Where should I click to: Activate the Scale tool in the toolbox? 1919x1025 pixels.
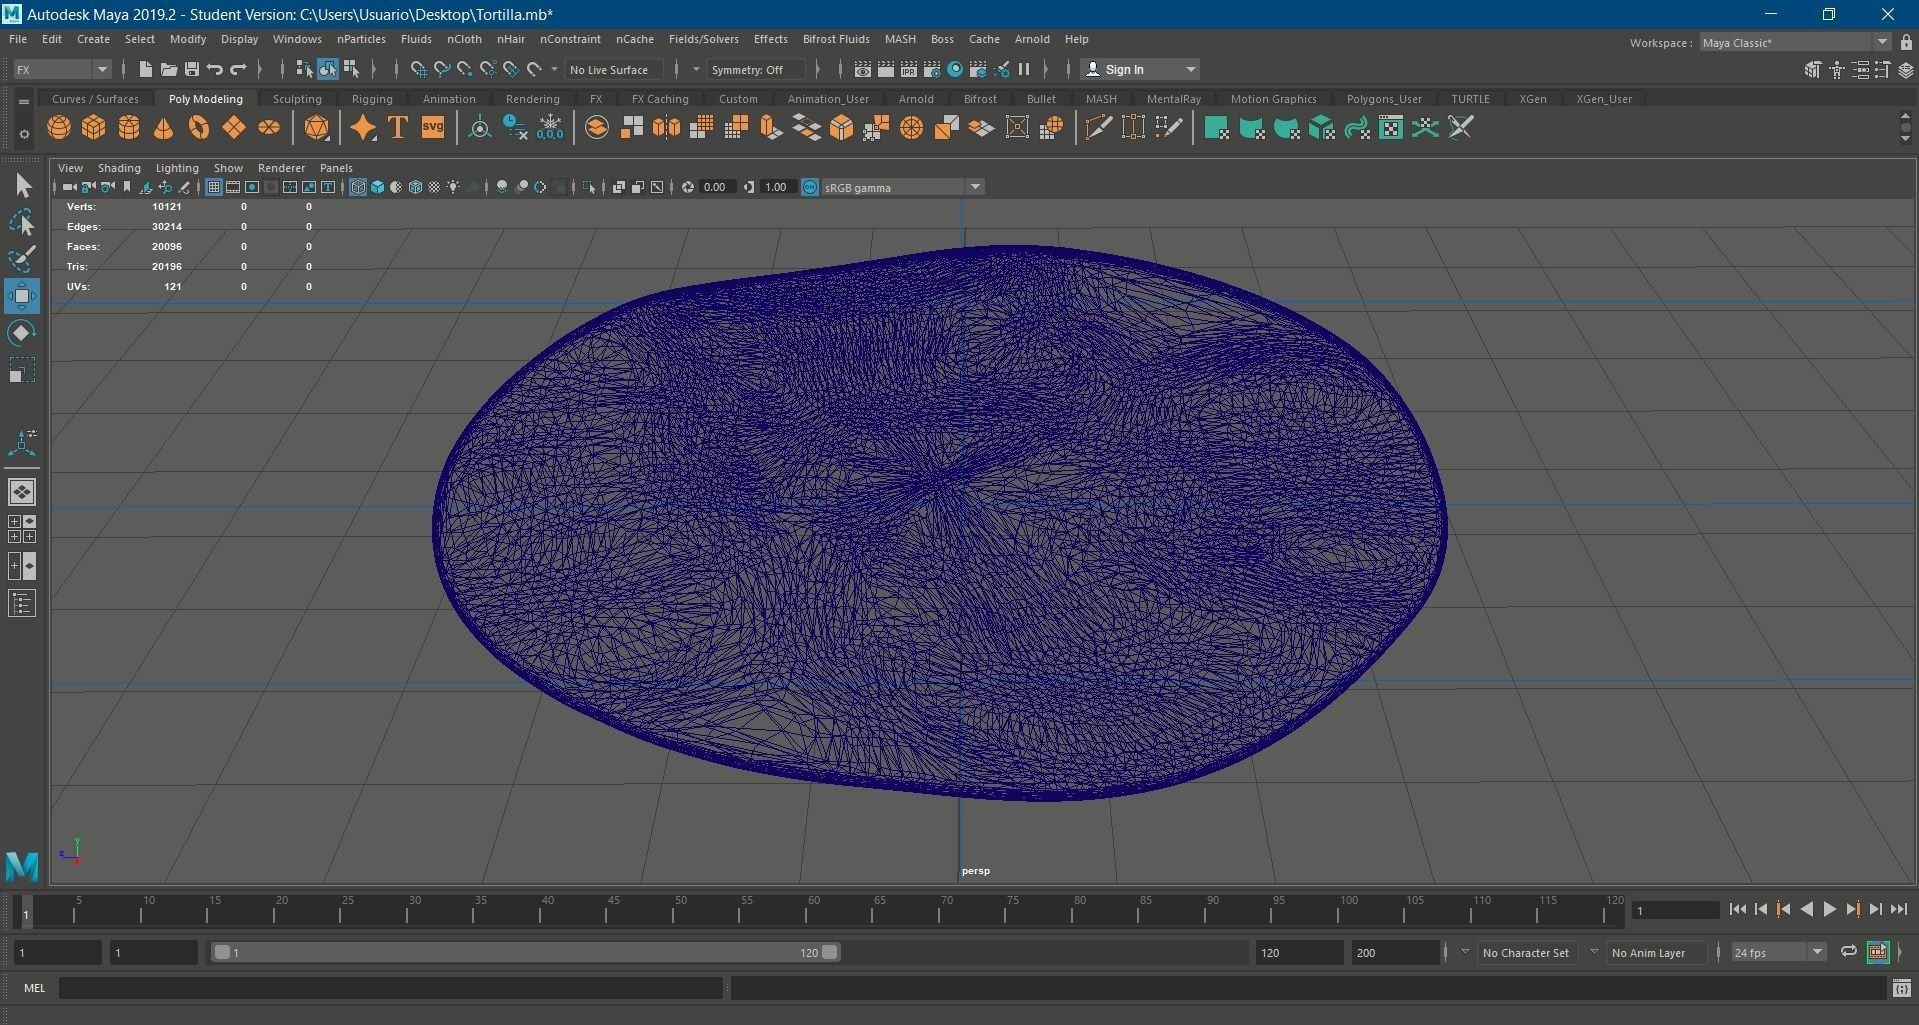point(22,370)
